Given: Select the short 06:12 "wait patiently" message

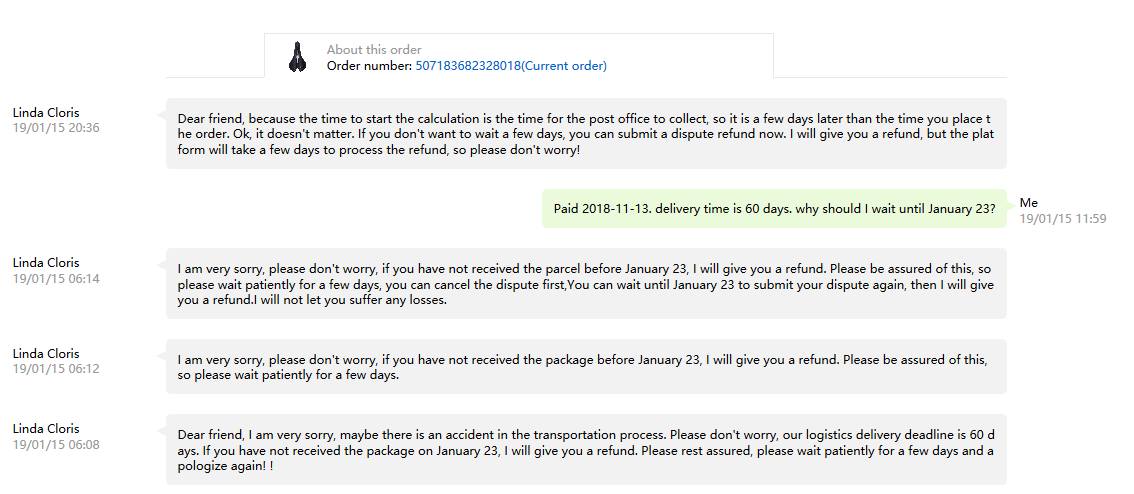Looking at the screenshot, I should click(586, 367).
